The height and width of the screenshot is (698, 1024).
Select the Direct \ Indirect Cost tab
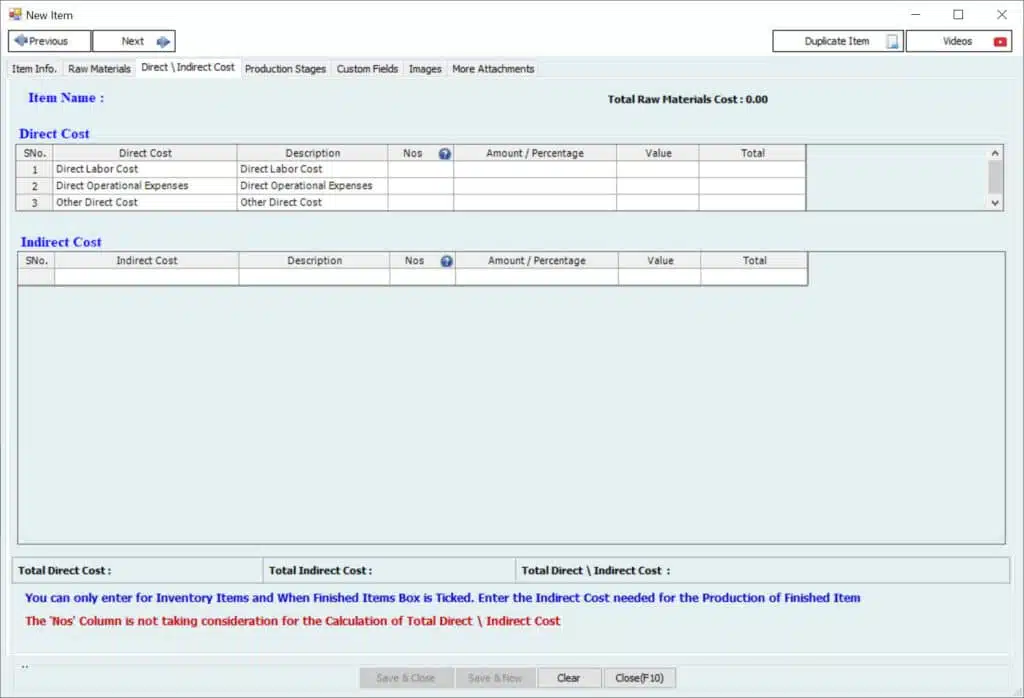pos(188,67)
